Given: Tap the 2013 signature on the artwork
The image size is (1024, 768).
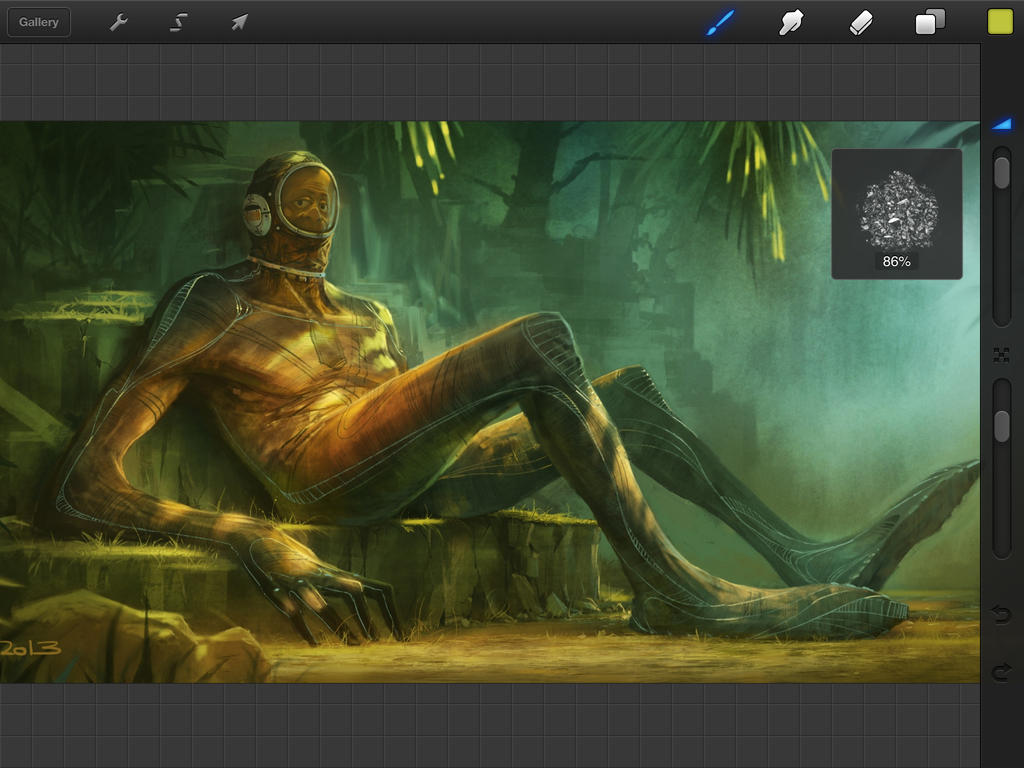Looking at the screenshot, I should pos(30,649).
